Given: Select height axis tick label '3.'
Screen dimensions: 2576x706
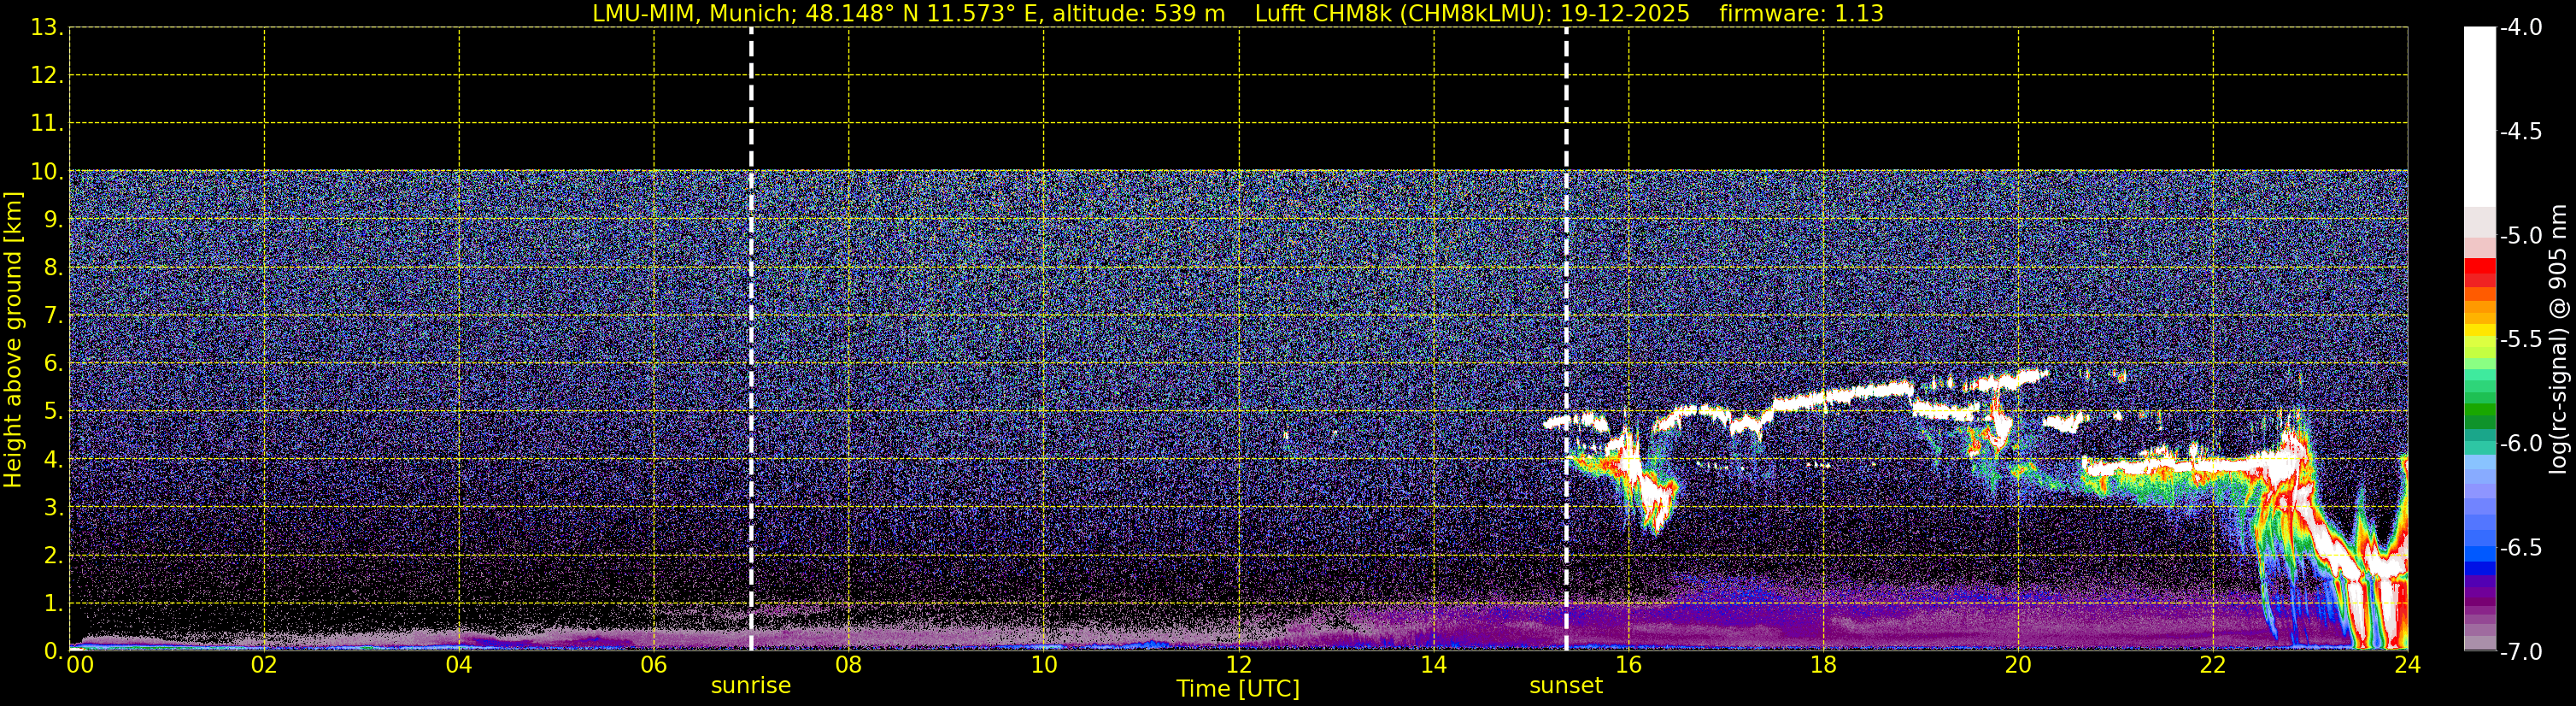Looking at the screenshot, I should click(x=53, y=507).
